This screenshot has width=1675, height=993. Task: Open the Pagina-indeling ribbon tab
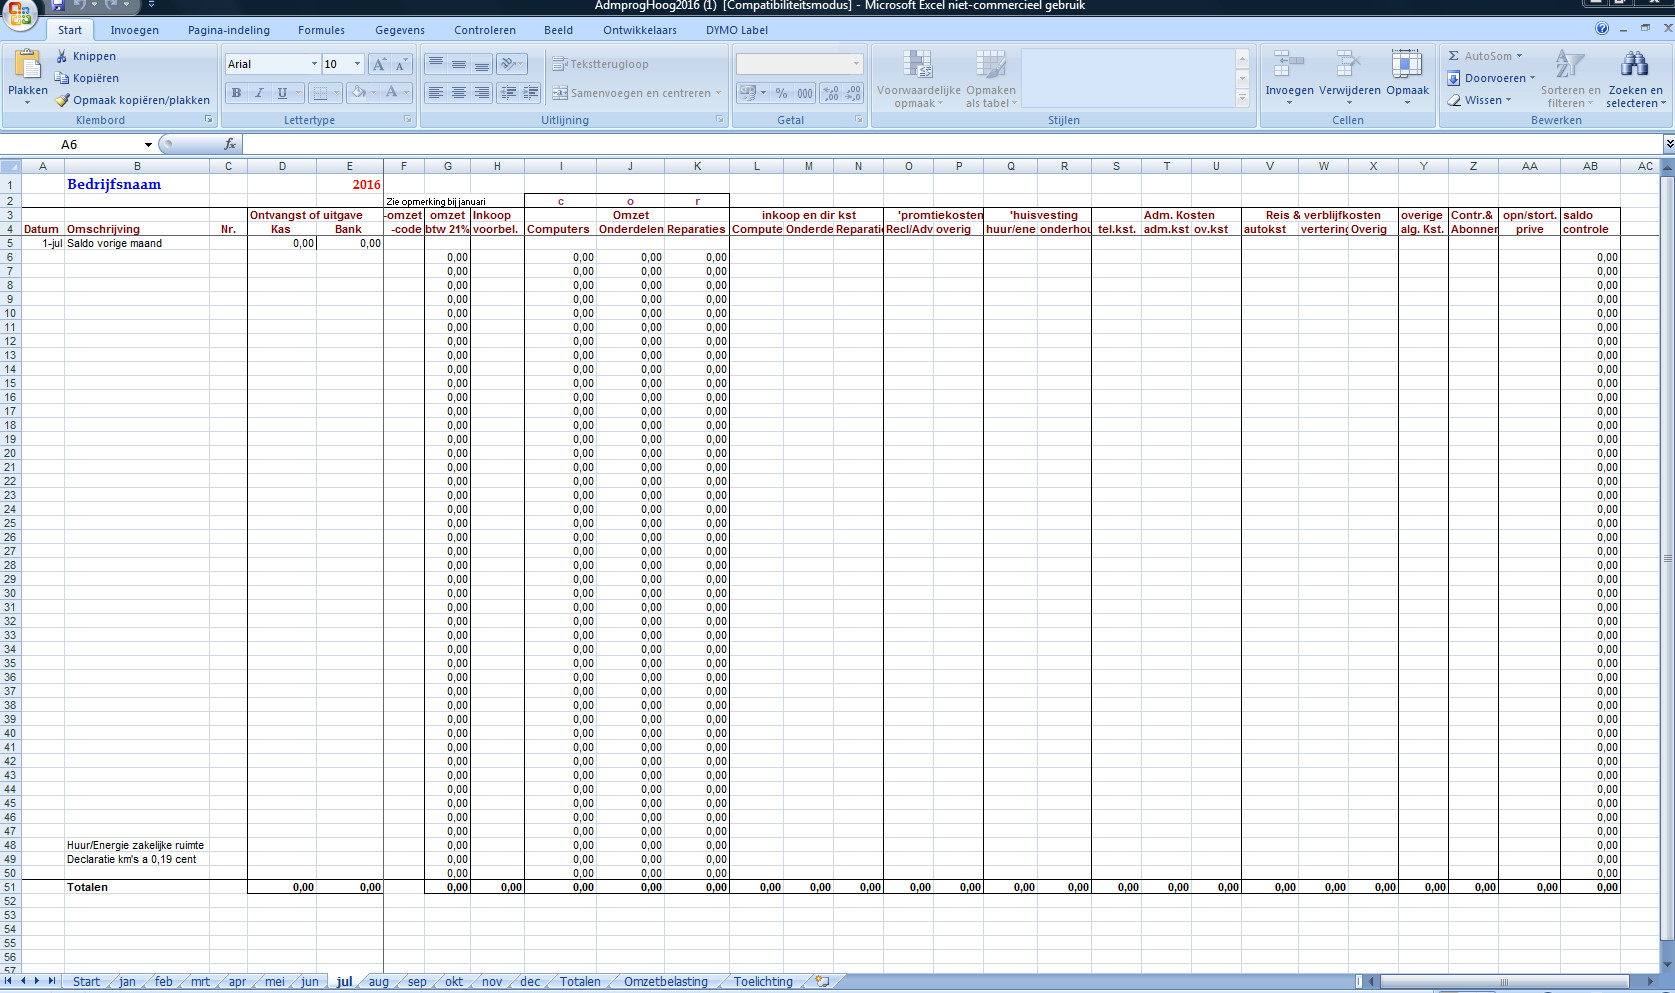(228, 30)
